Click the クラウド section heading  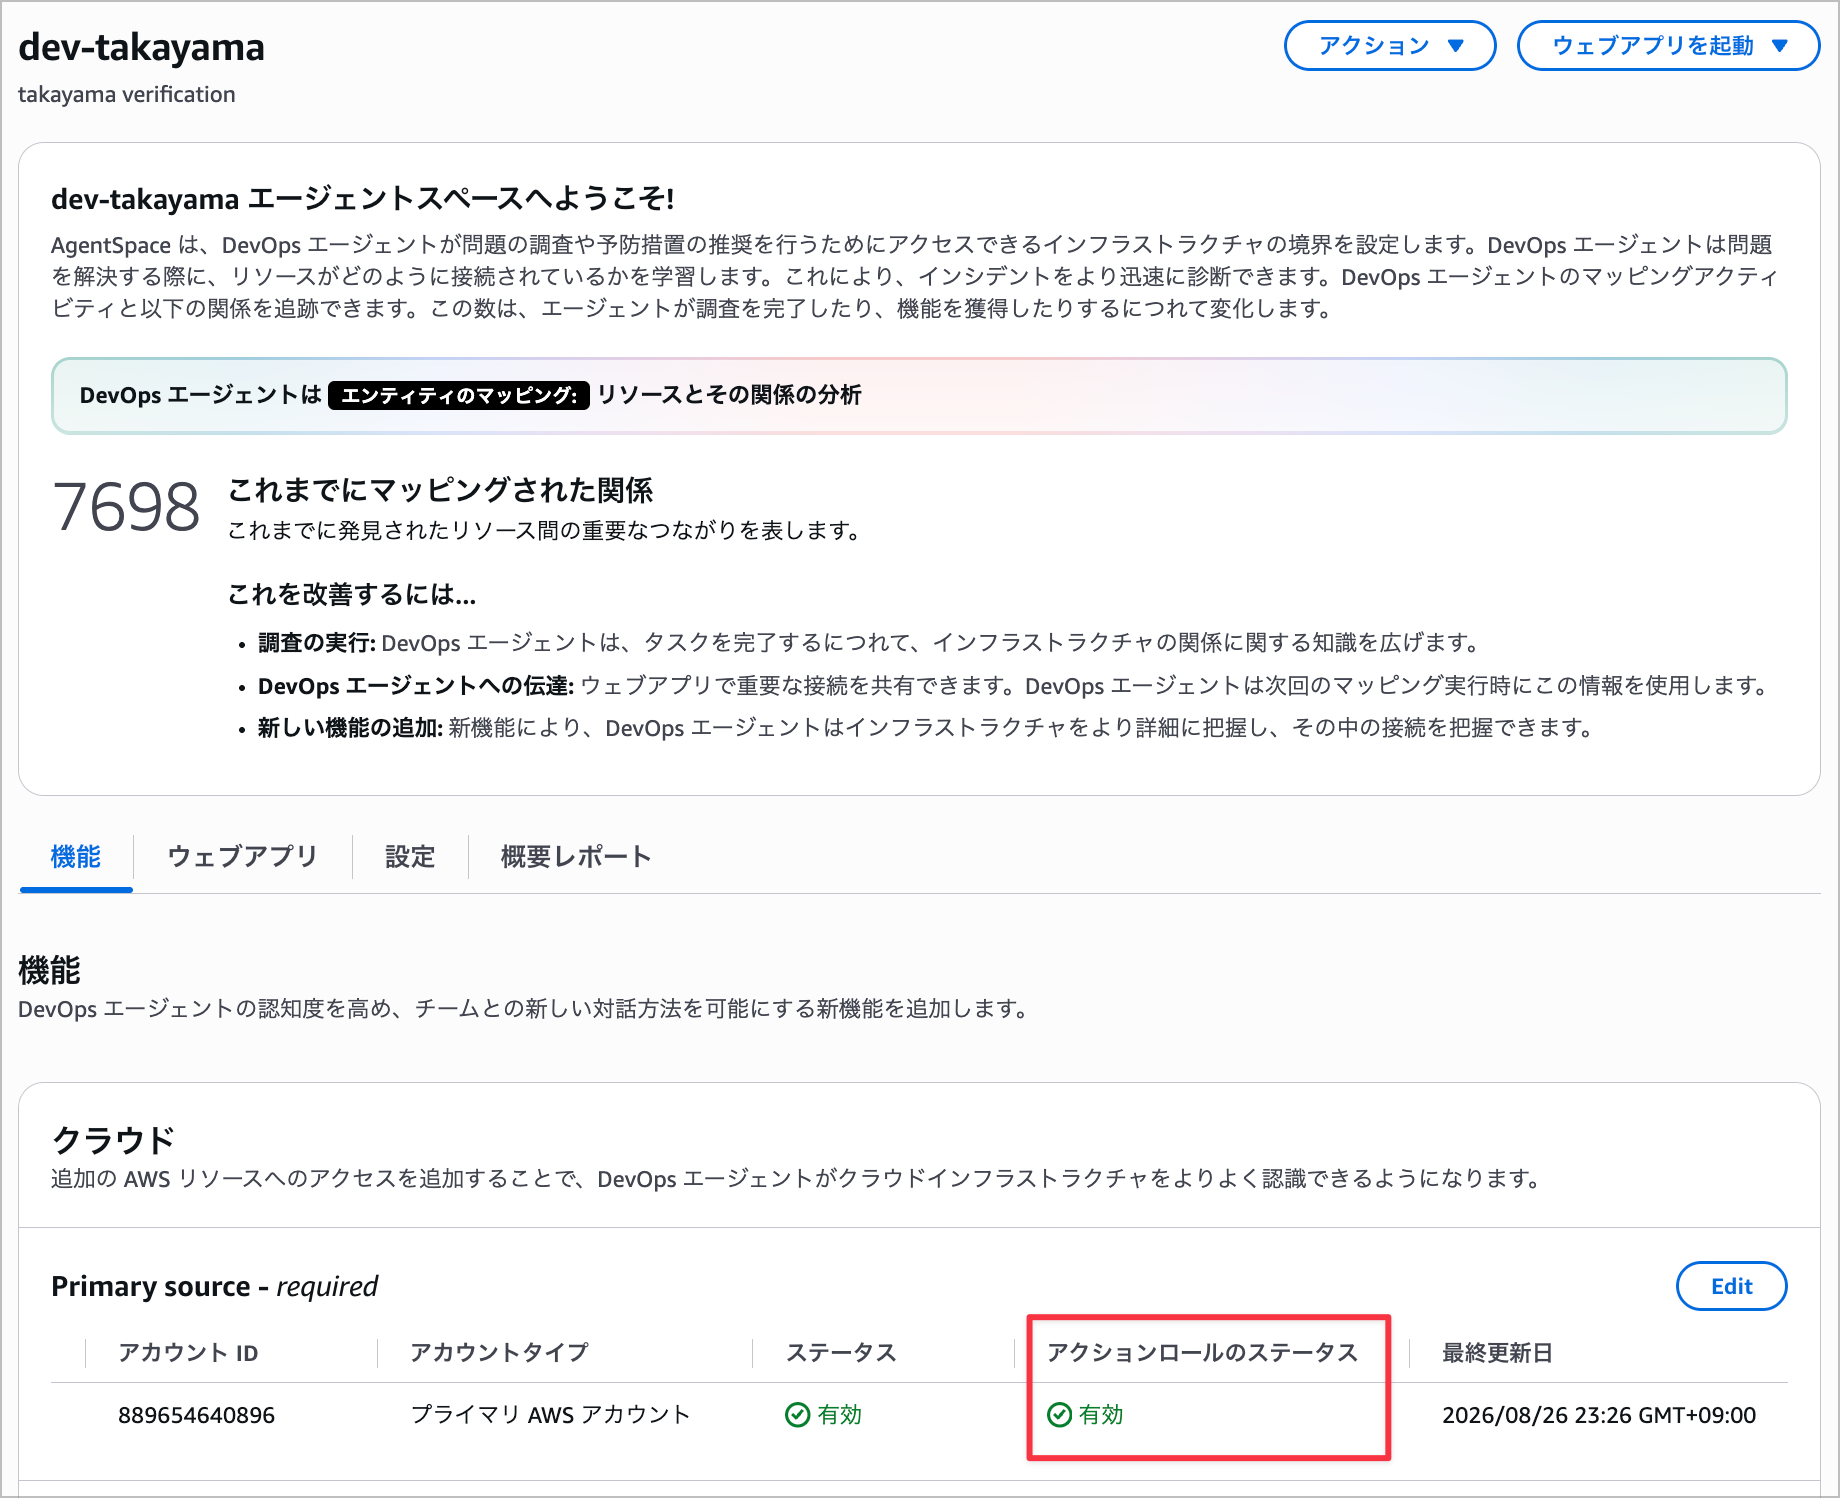pyautogui.click(x=113, y=1140)
